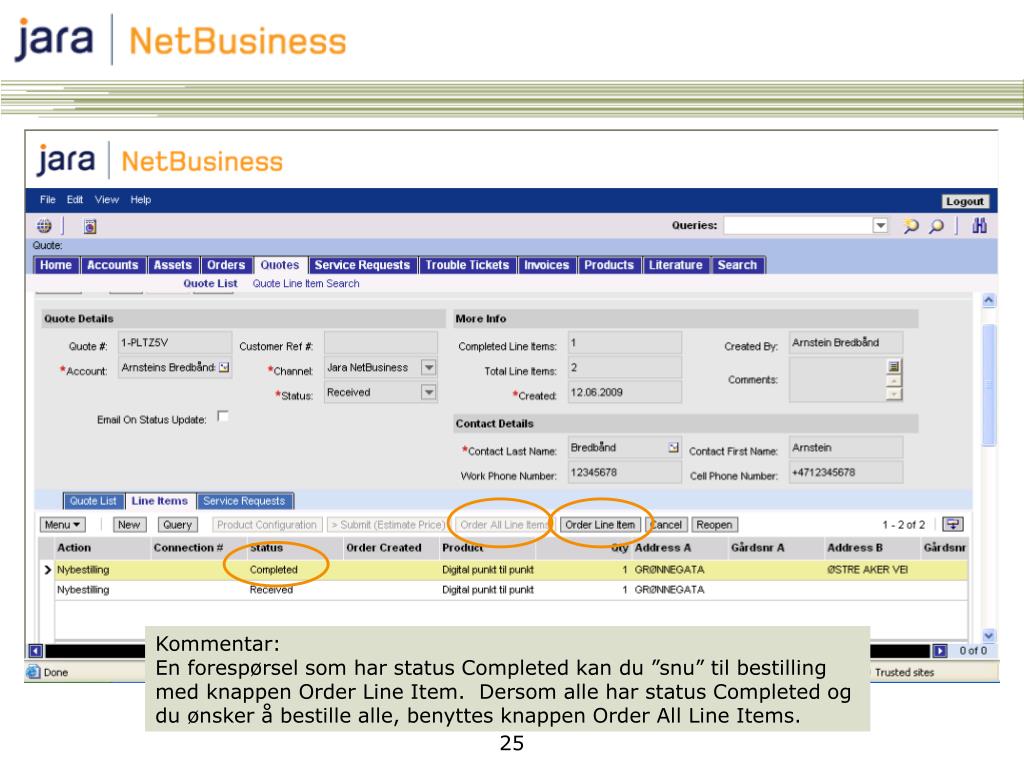This screenshot has width=1024, height=768.
Task: Click the Query button
Action: 177,524
